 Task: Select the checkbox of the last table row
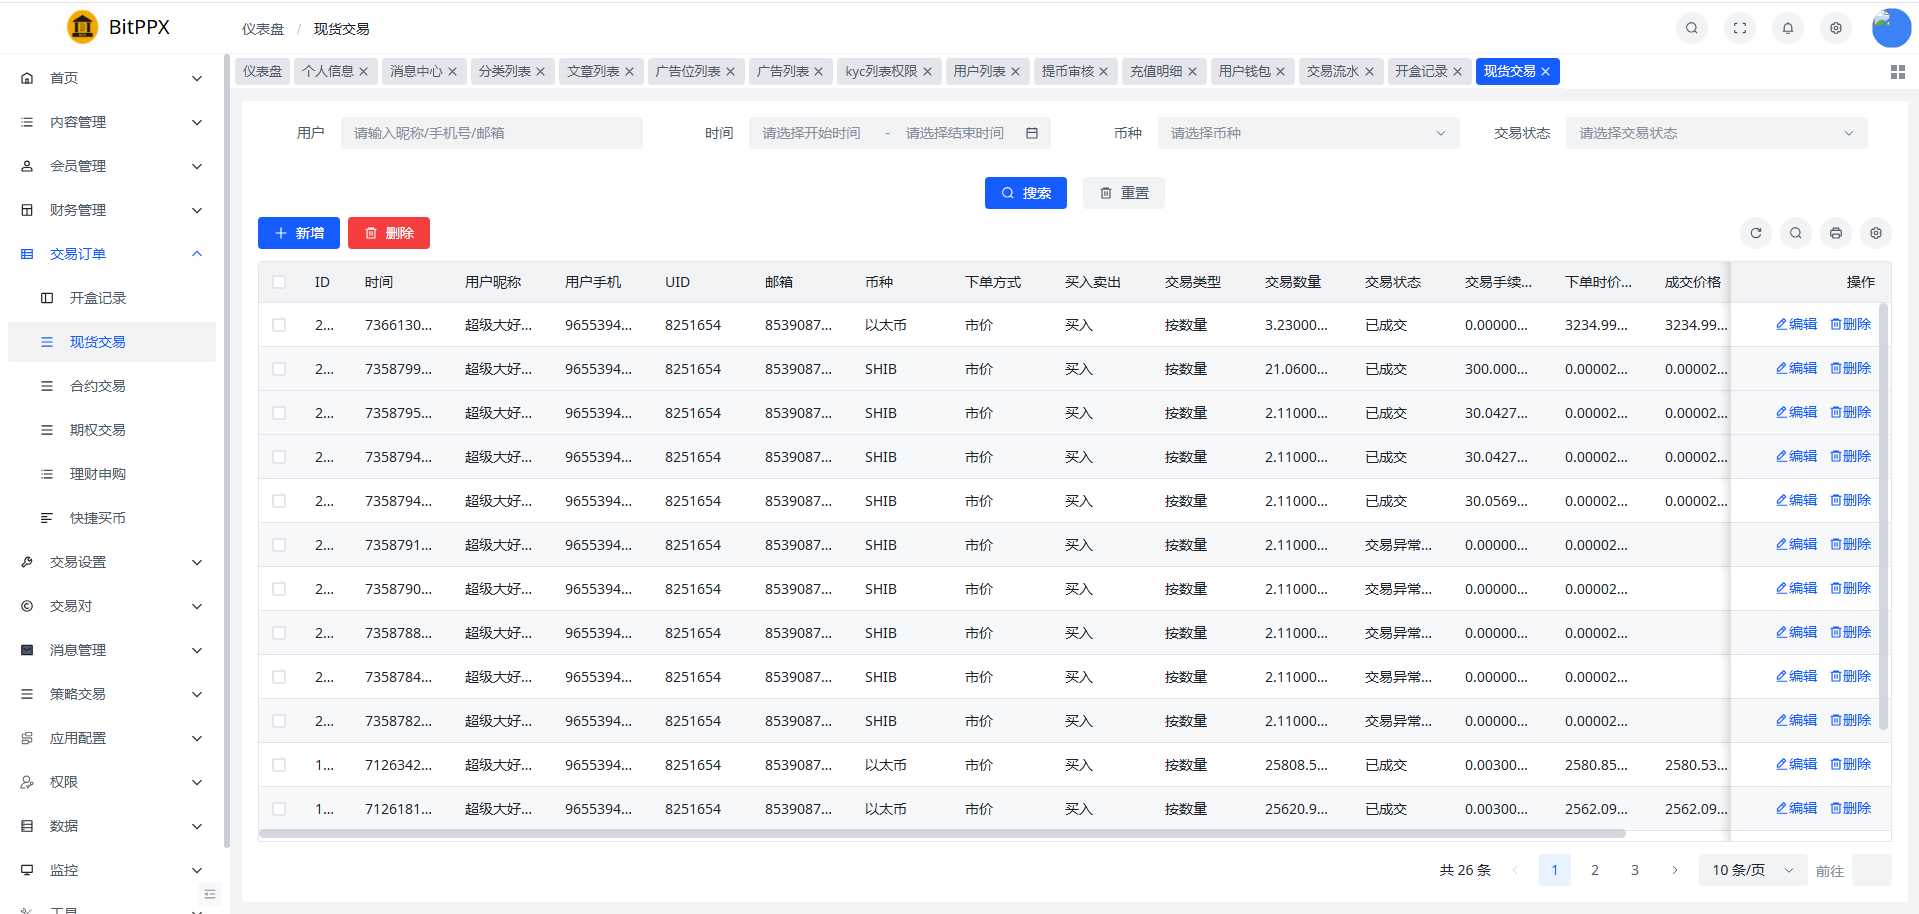click(279, 809)
